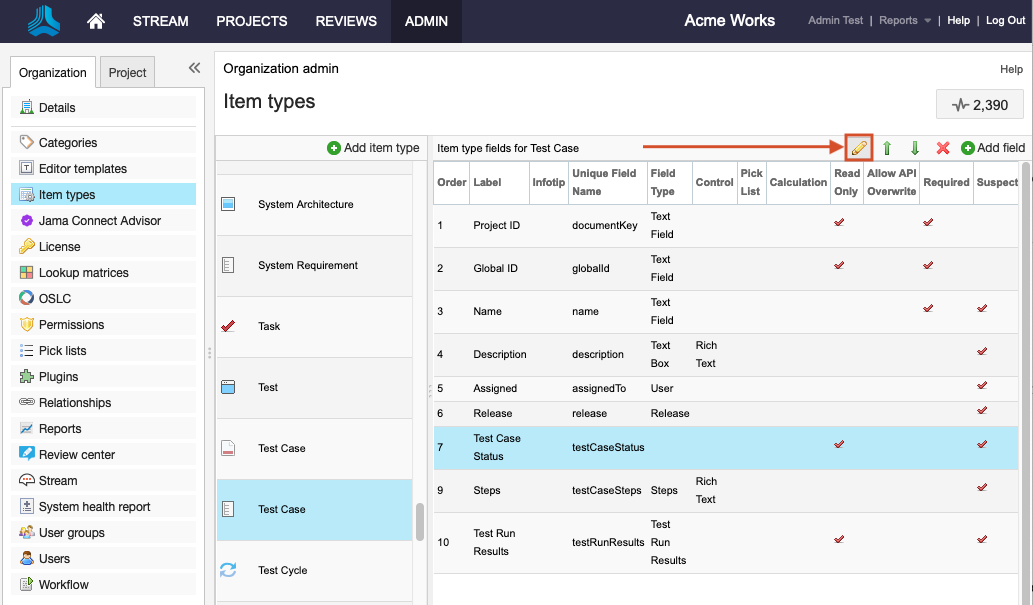Click Read Only check for Test Run Results
1033x605 pixels.
pyautogui.click(x=839, y=539)
